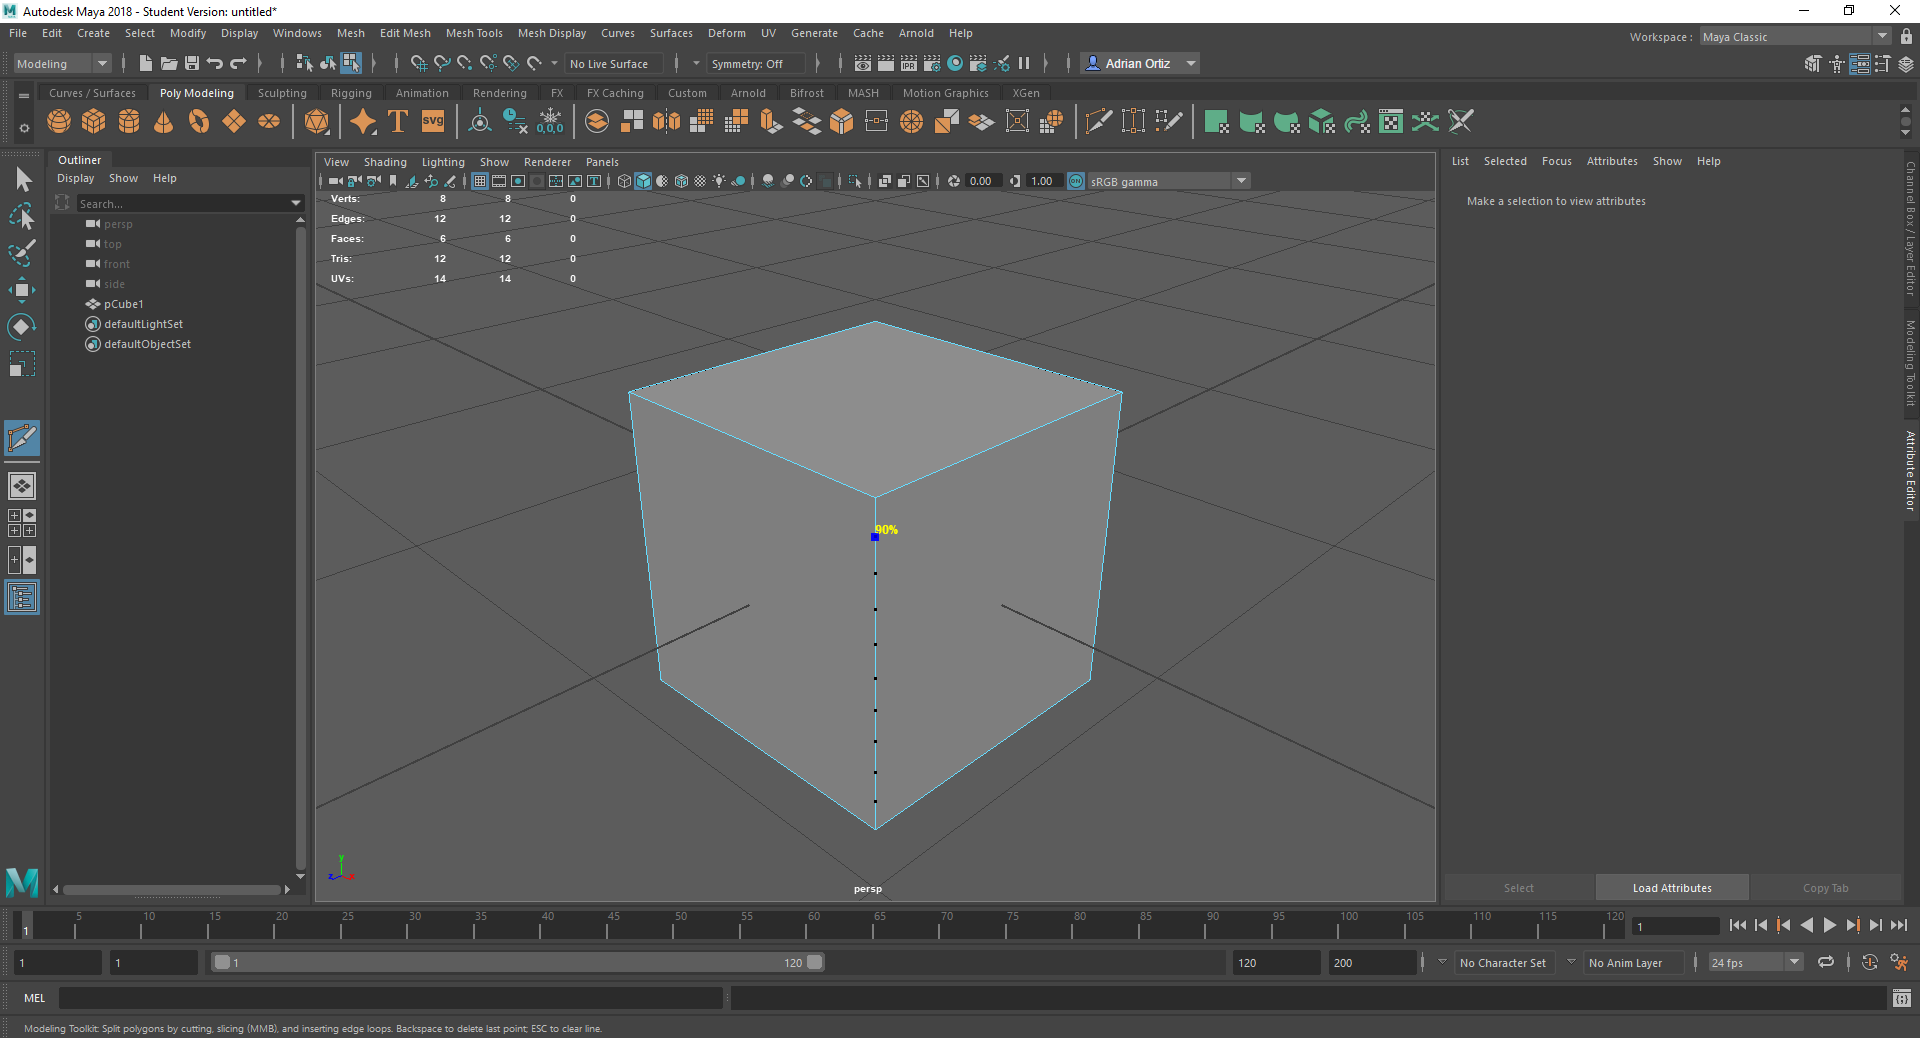Create a polygon cone from the shelf
The image size is (1920, 1038).
[164, 122]
